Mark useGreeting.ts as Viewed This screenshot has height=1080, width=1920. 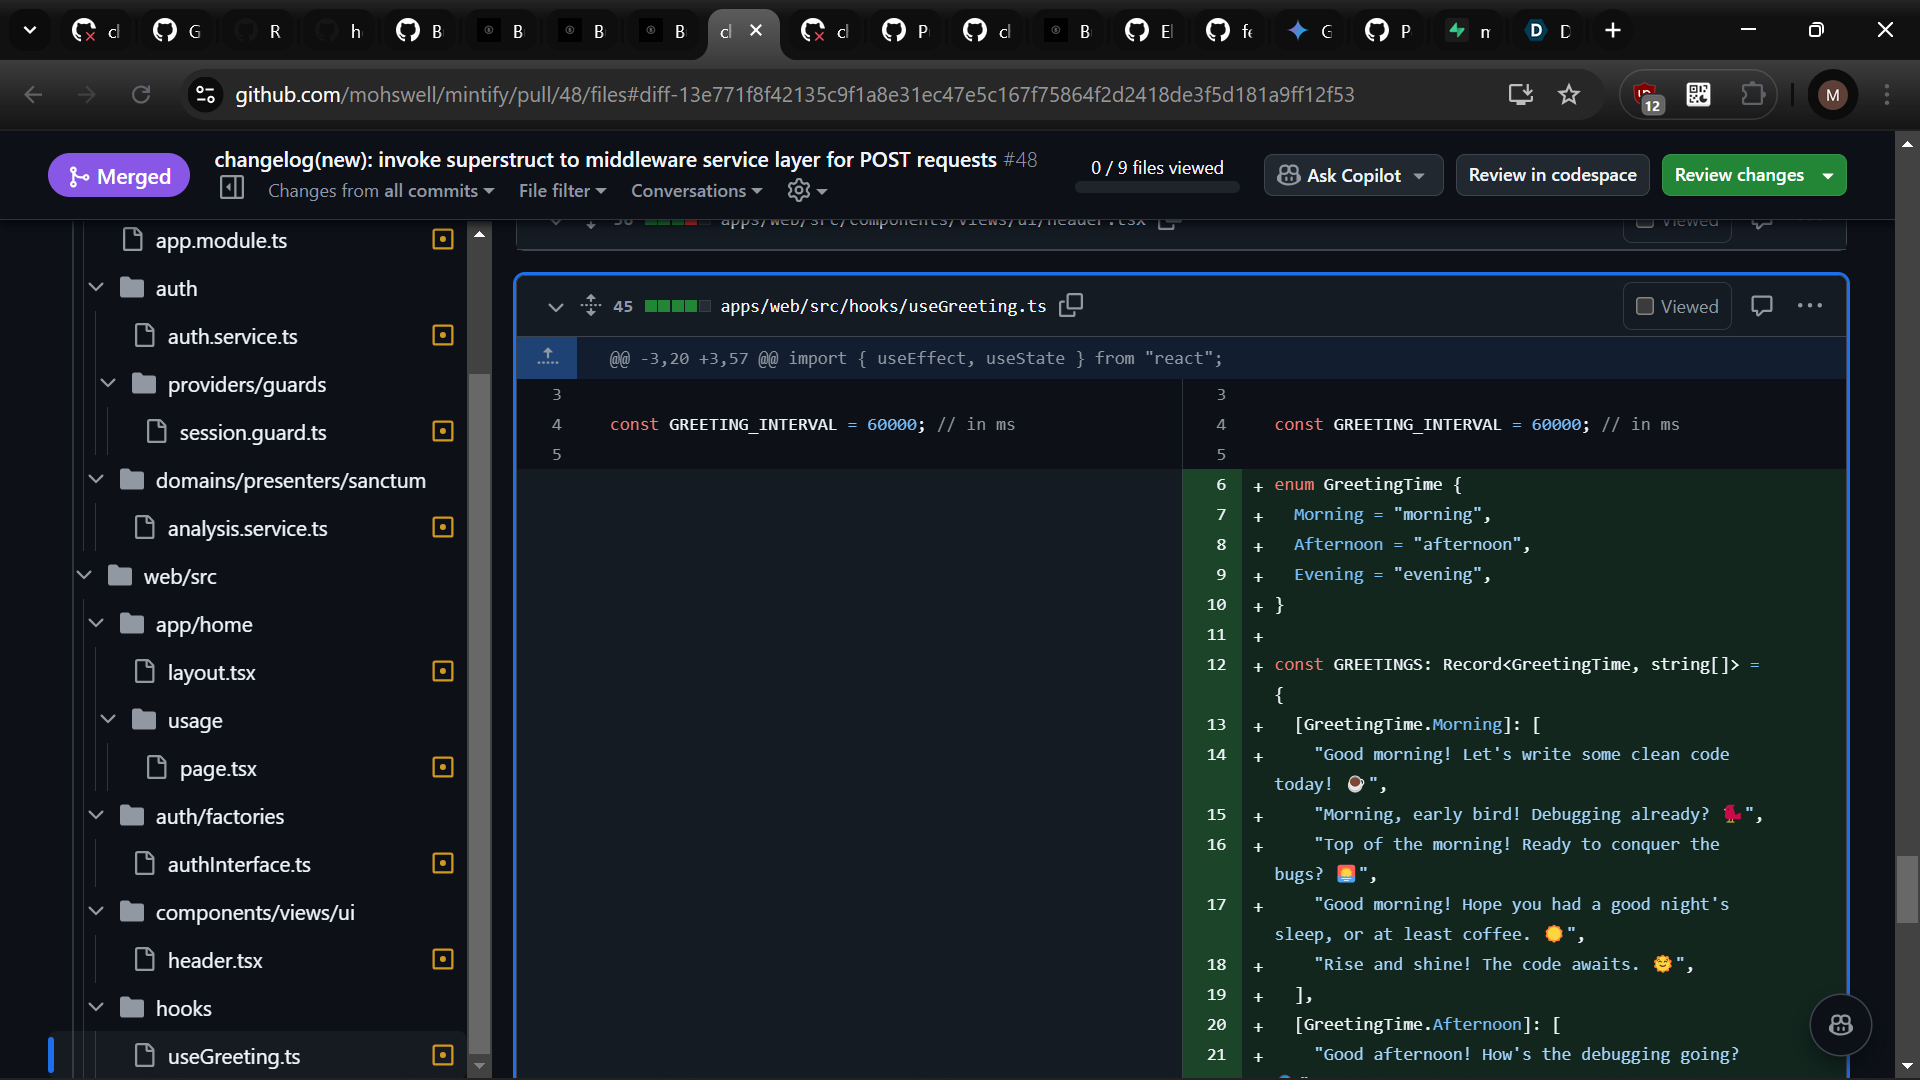pos(1677,306)
